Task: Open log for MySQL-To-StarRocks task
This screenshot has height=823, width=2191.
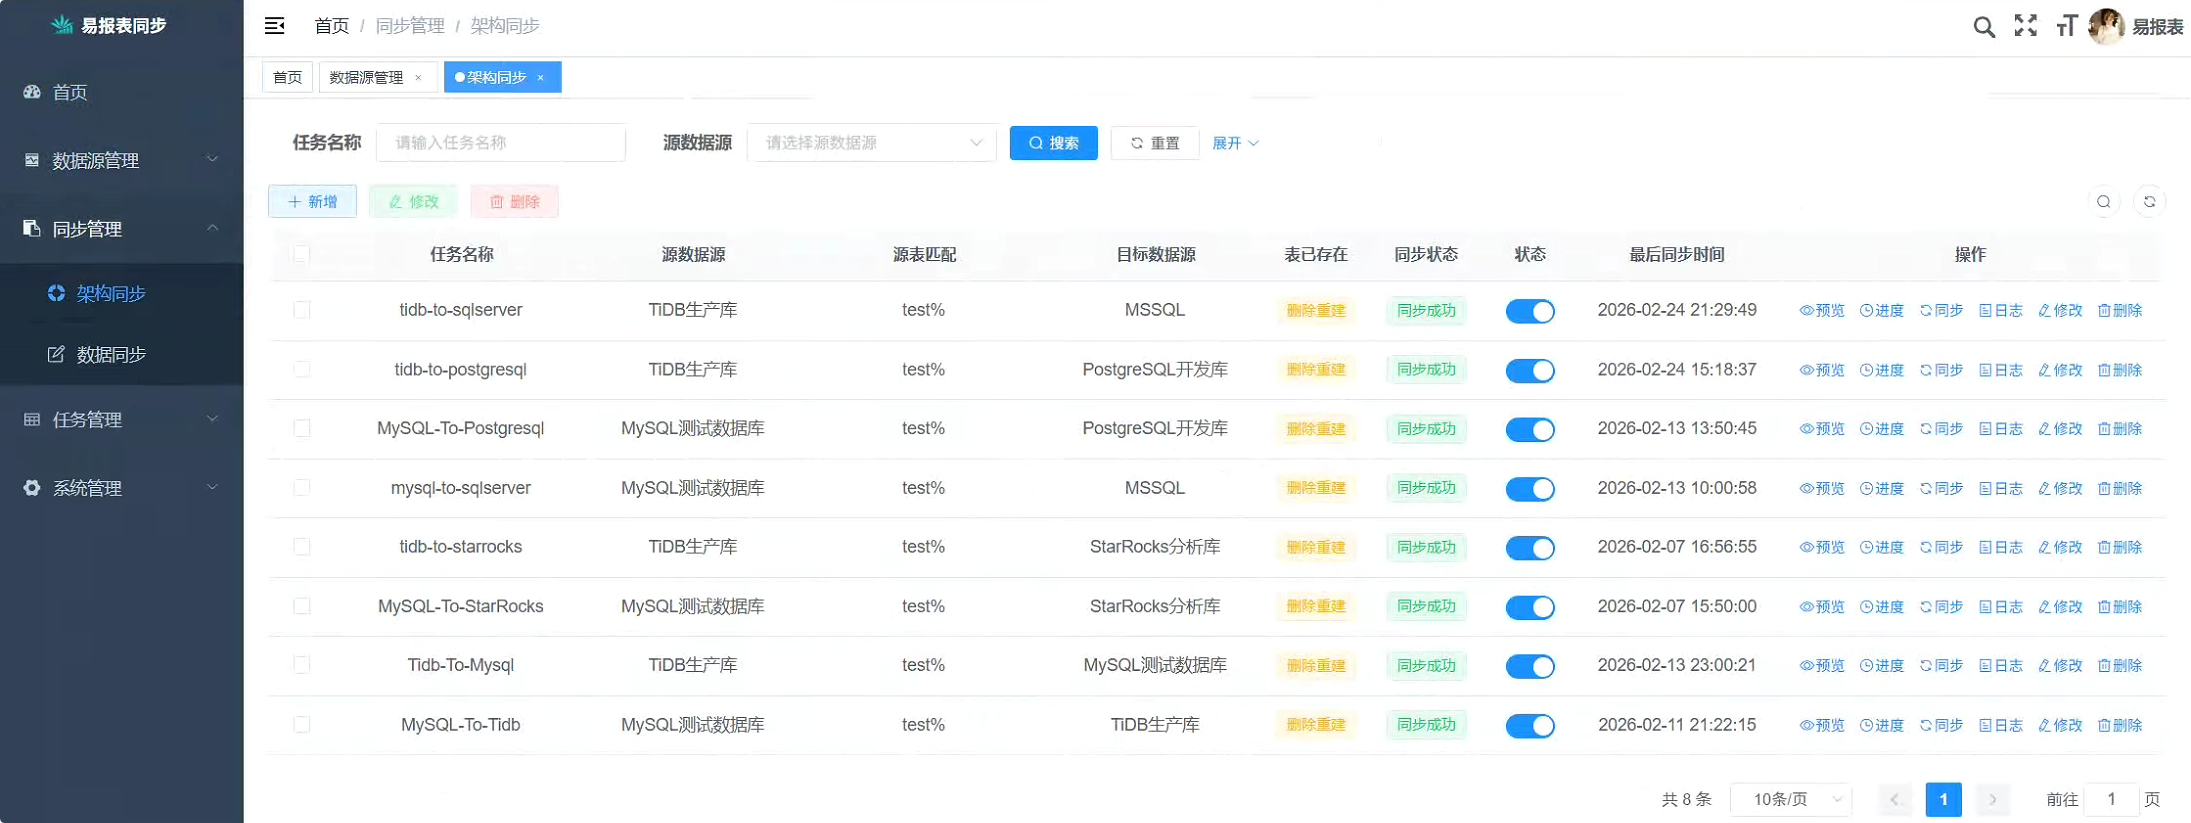Action: [2001, 607]
